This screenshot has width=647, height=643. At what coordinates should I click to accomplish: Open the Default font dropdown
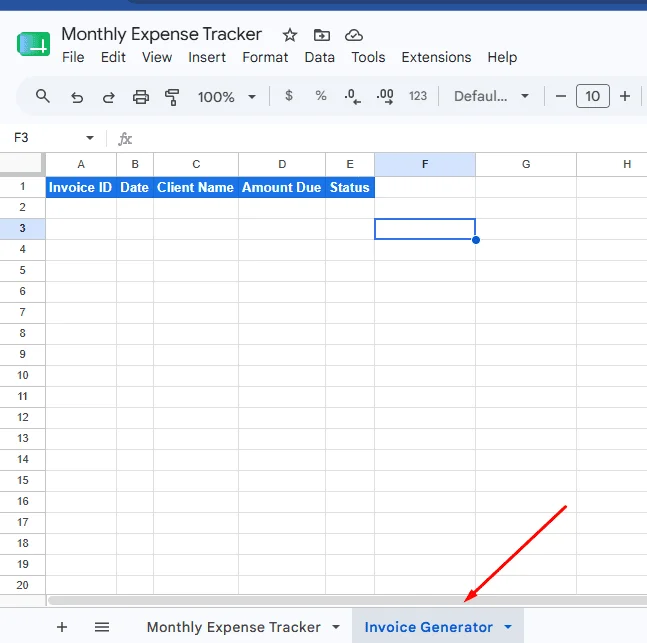tap(491, 96)
